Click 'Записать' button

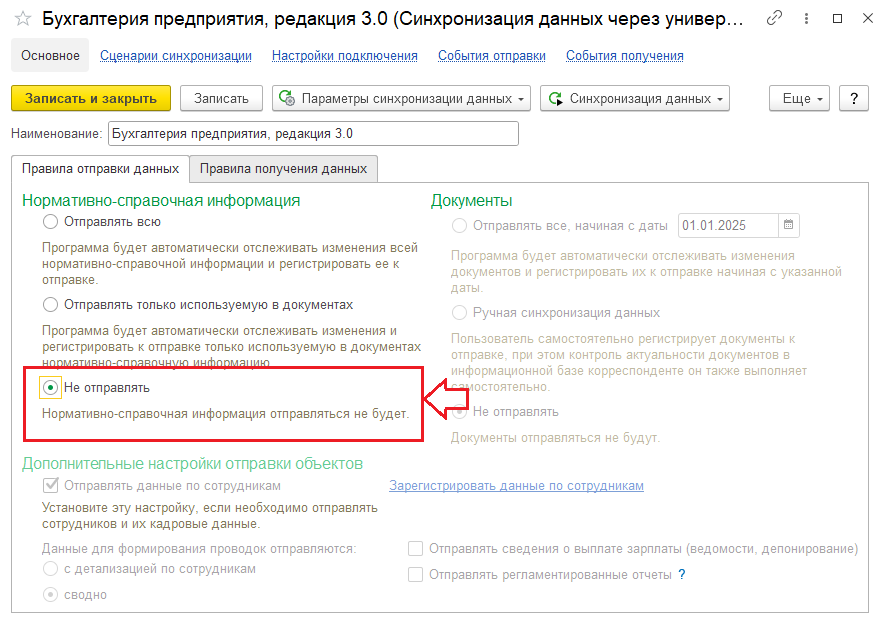point(221,99)
